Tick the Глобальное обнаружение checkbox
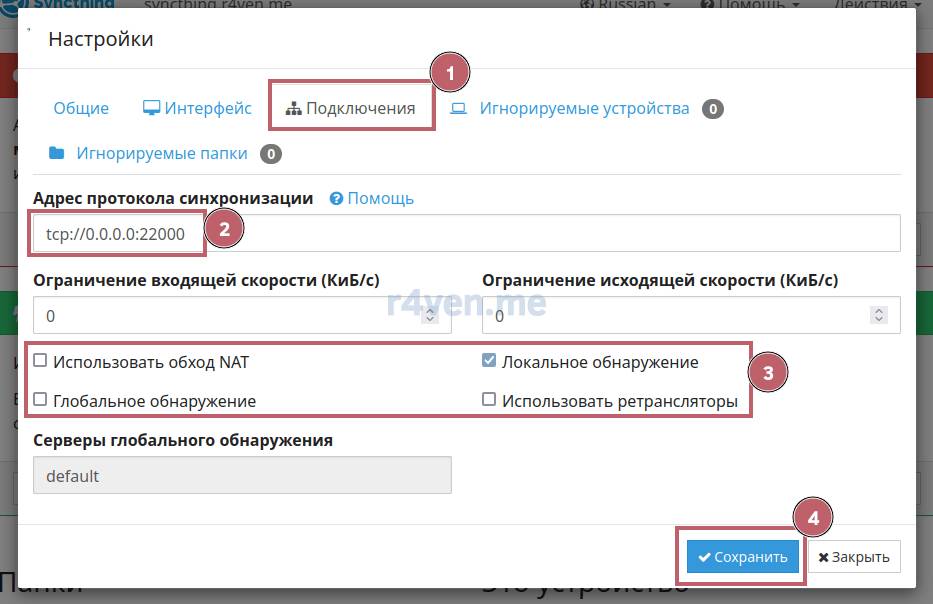 (40, 400)
